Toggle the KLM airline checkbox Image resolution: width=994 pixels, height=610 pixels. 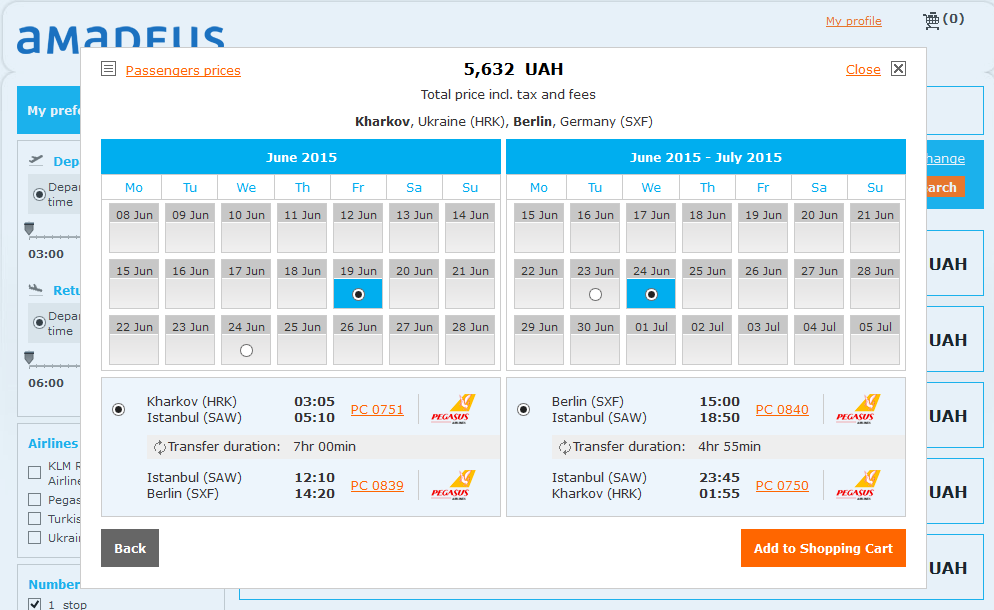[35, 472]
